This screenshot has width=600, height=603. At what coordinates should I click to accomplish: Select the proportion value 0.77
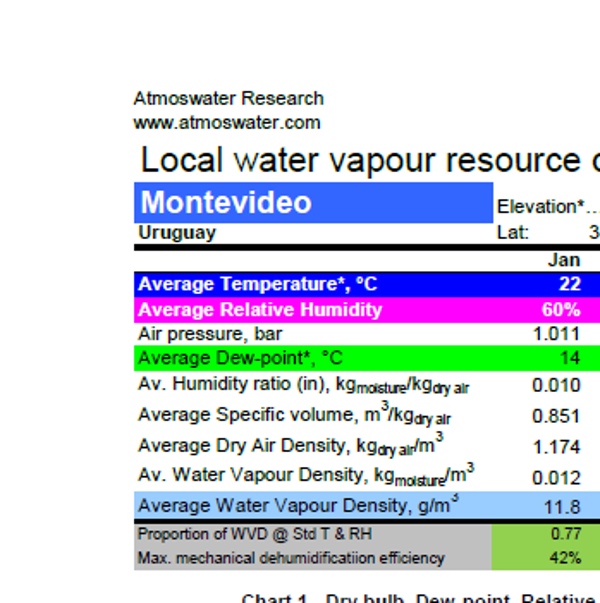click(566, 534)
